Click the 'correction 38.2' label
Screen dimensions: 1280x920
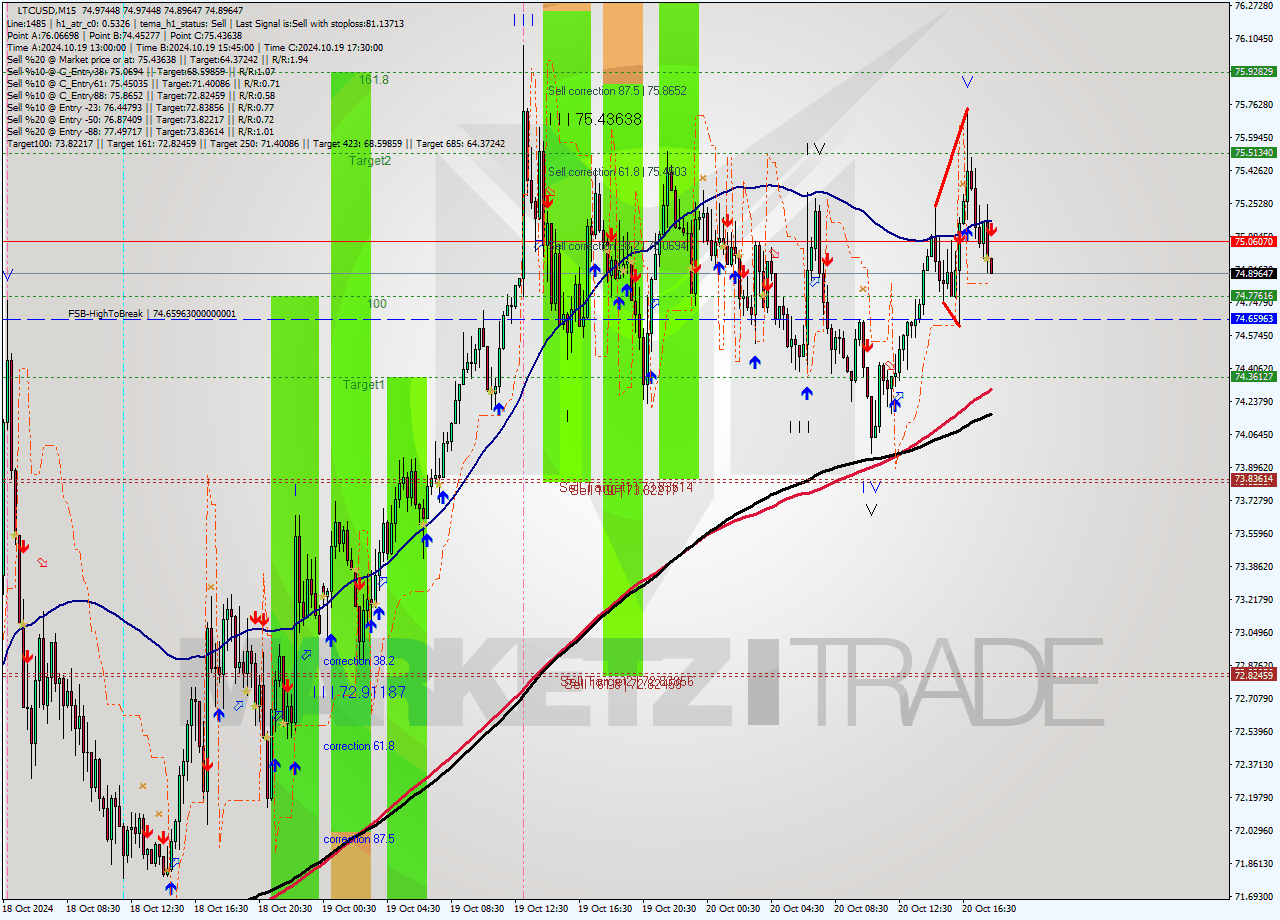point(359,661)
